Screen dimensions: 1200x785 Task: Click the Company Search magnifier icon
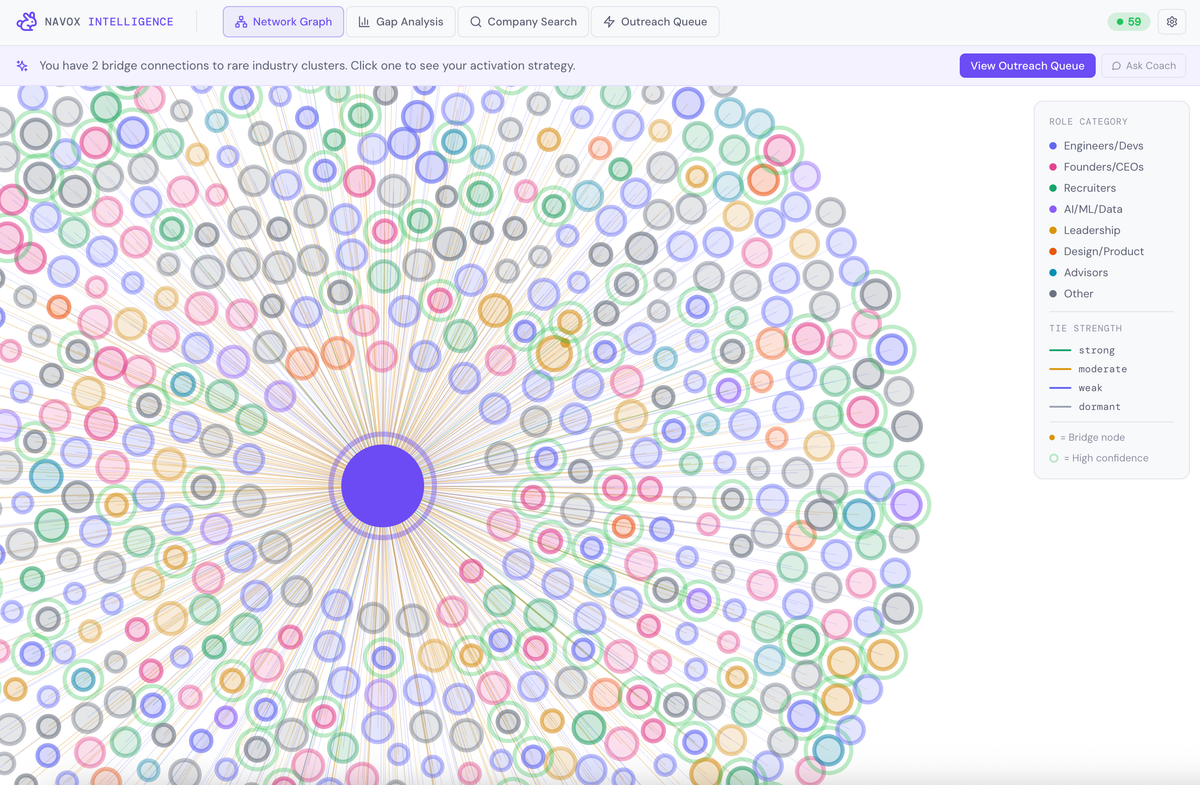click(476, 22)
